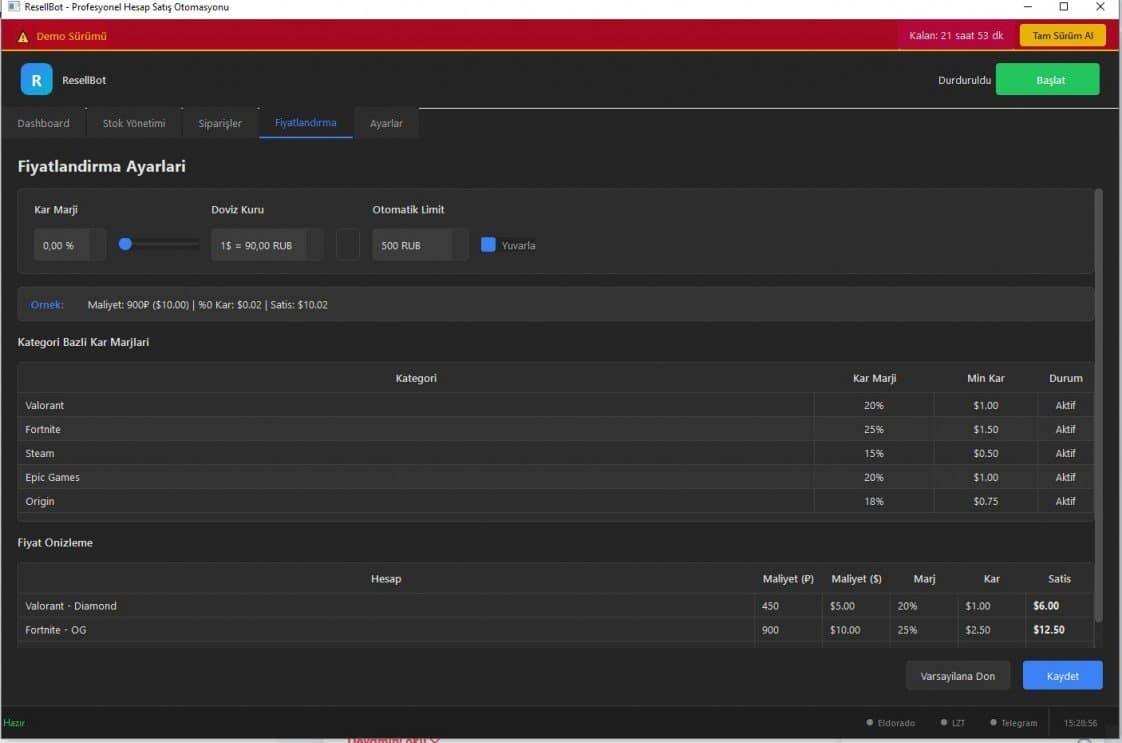Click the Doviz Kuru rate field

point(267,245)
